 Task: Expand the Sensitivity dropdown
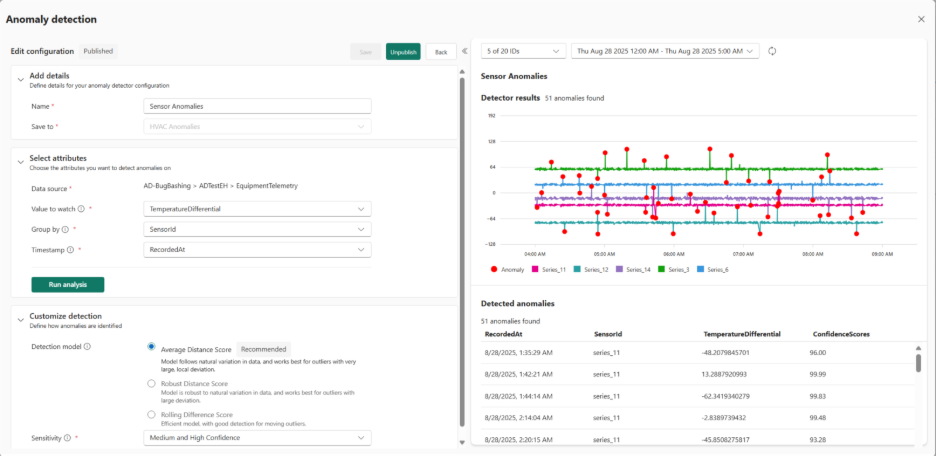pyautogui.click(x=257, y=437)
